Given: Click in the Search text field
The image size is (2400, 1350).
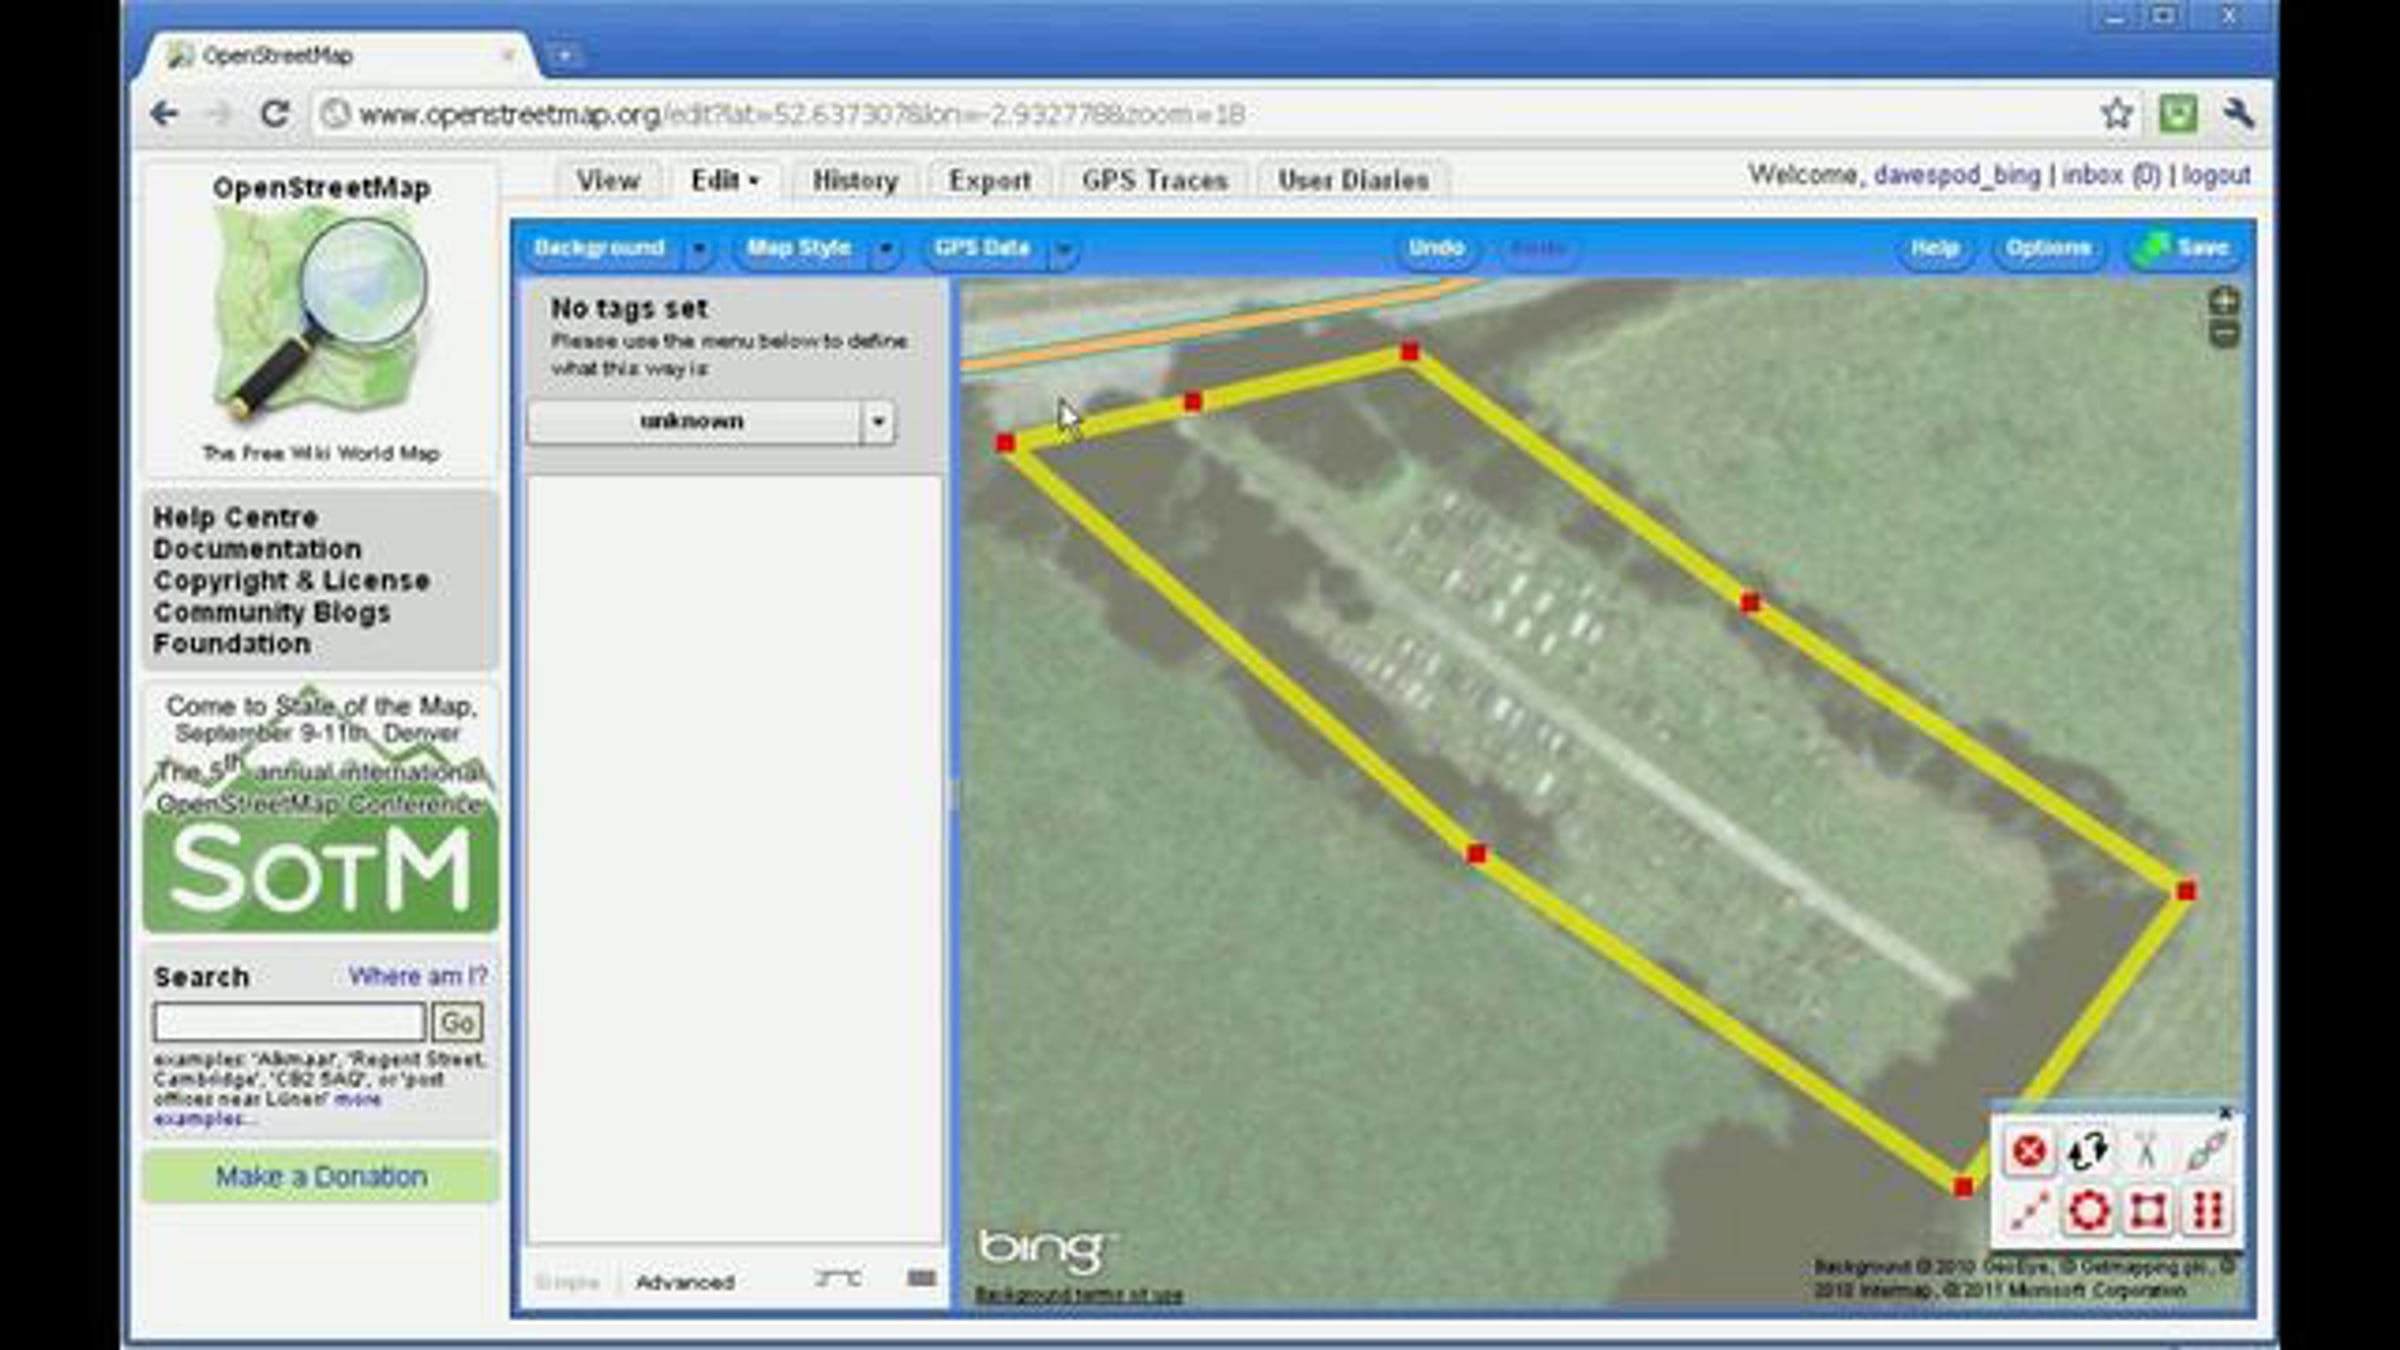Looking at the screenshot, I should coord(289,1022).
